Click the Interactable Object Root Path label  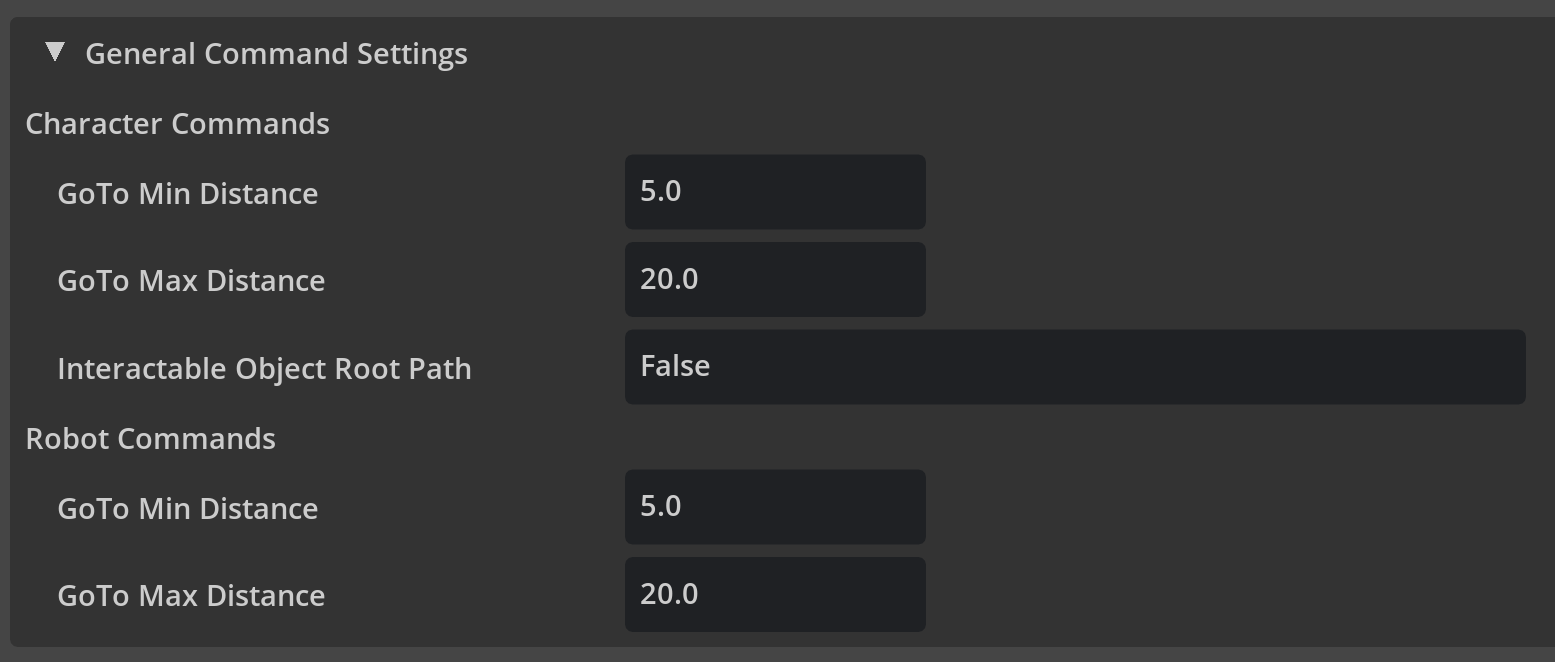tap(264, 368)
